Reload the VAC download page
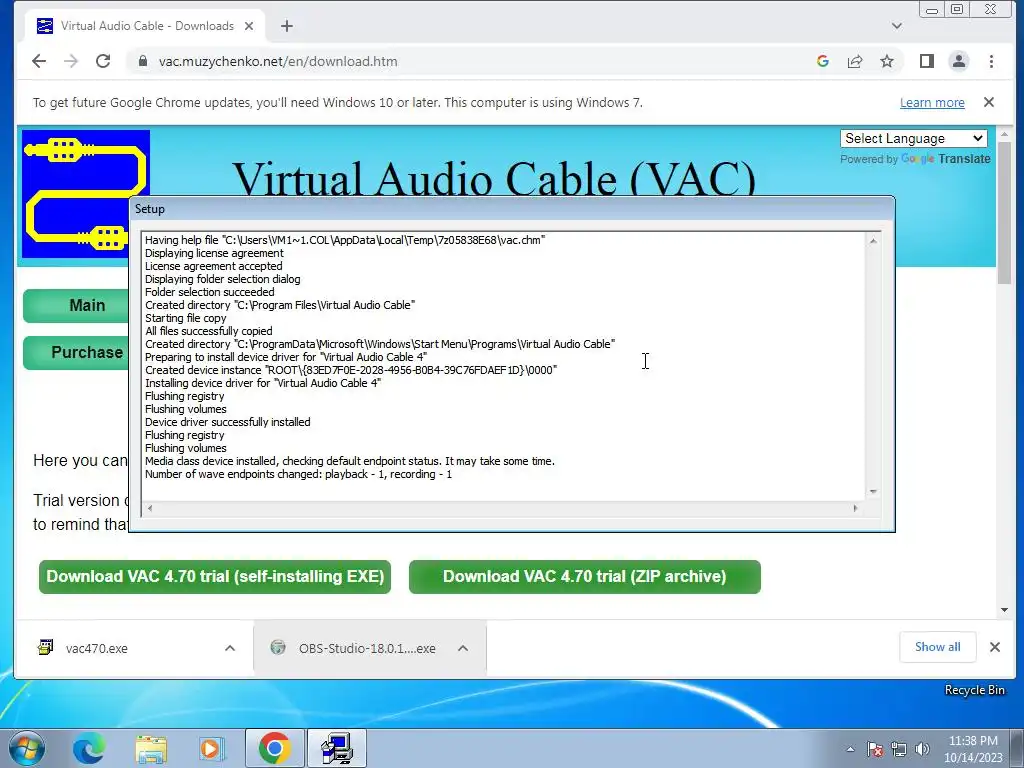The width and height of the screenshot is (1024, 768). 103,61
